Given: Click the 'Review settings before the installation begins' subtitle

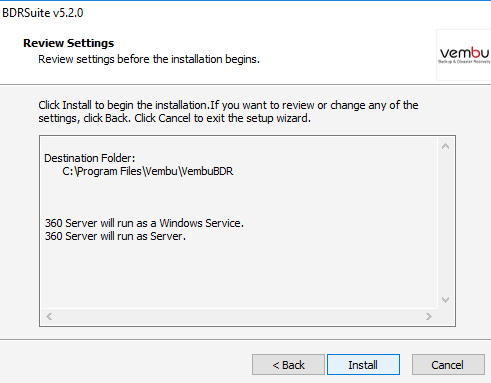Looking at the screenshot, I should coord(149,59).
